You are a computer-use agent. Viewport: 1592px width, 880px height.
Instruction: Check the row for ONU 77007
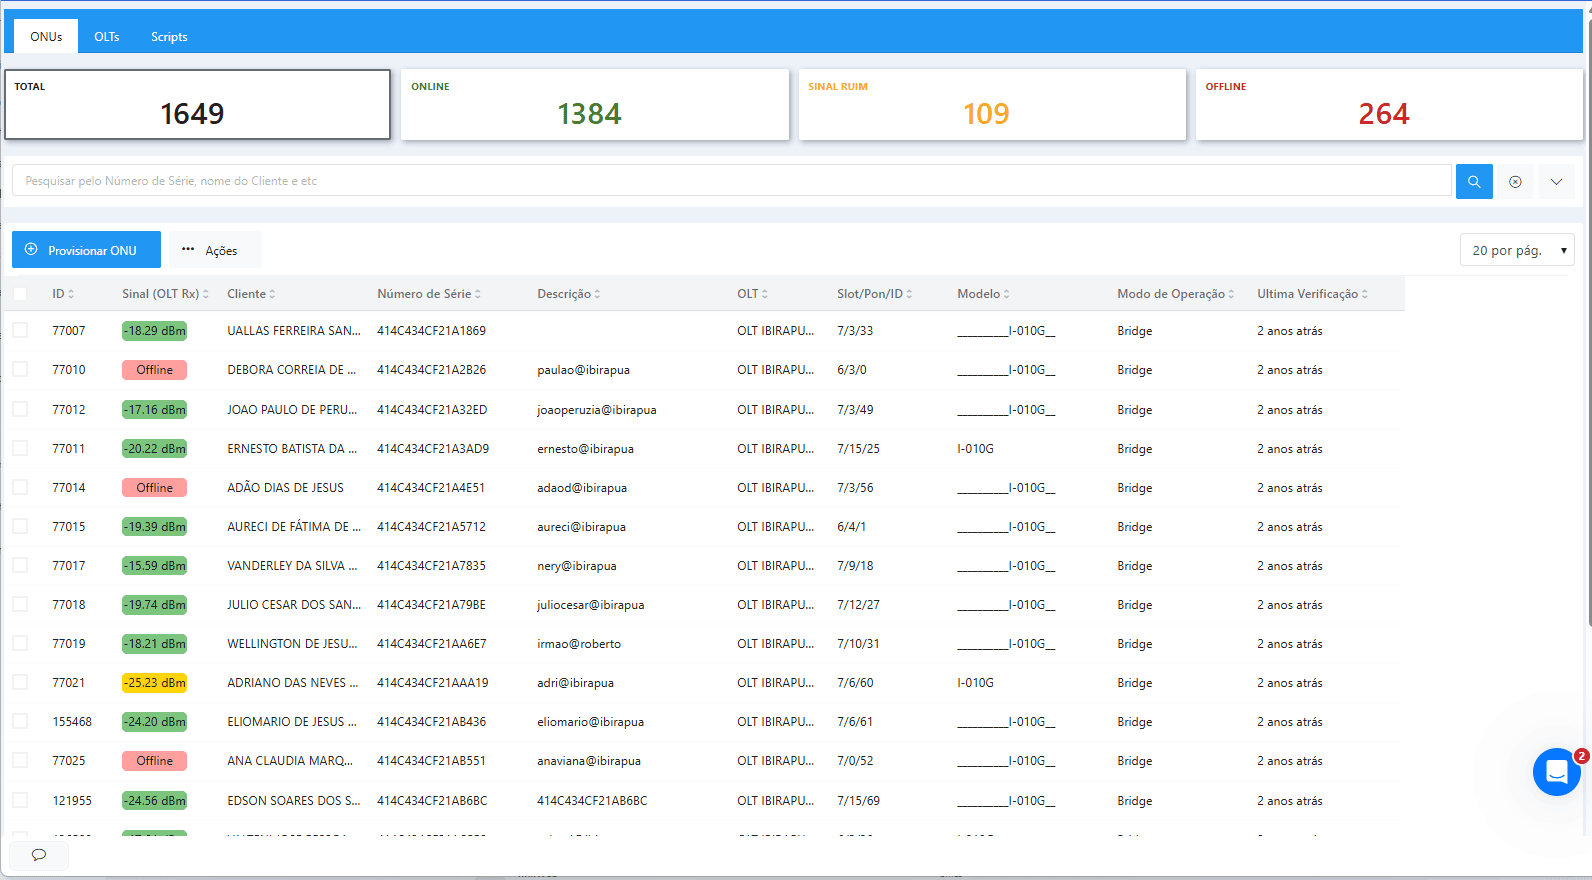pyautogui.click(x=20, y=331)
